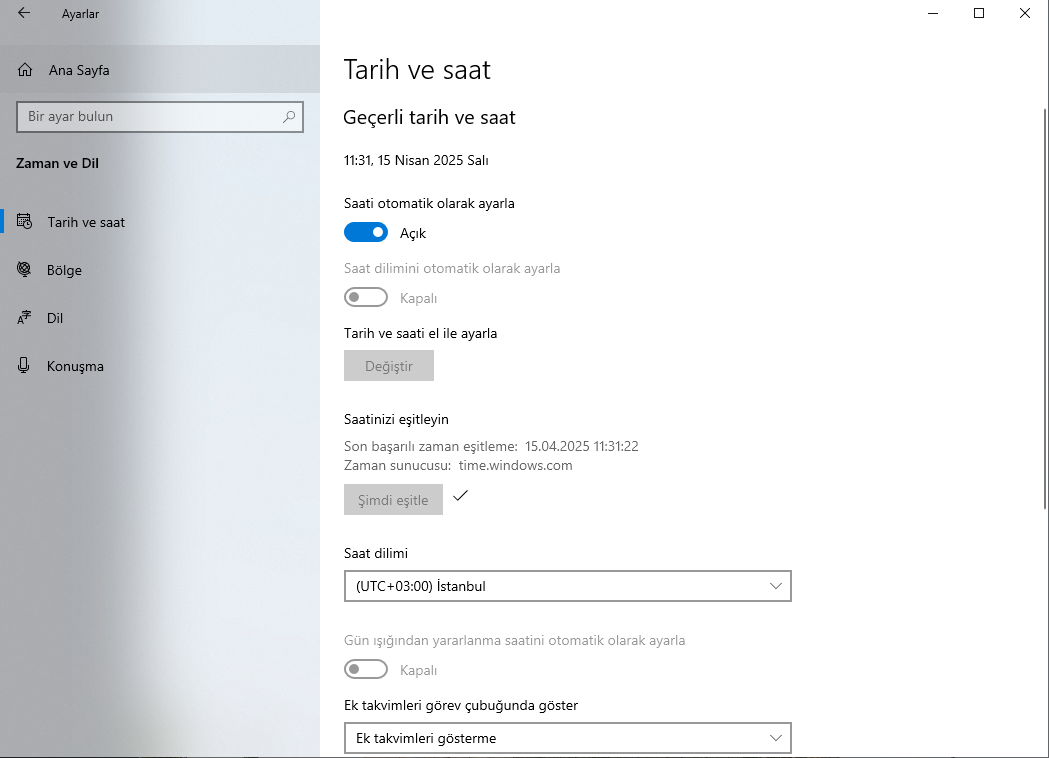Click the Zaman ve Dil heading
Screen dimensions: 1049x758
58,163
